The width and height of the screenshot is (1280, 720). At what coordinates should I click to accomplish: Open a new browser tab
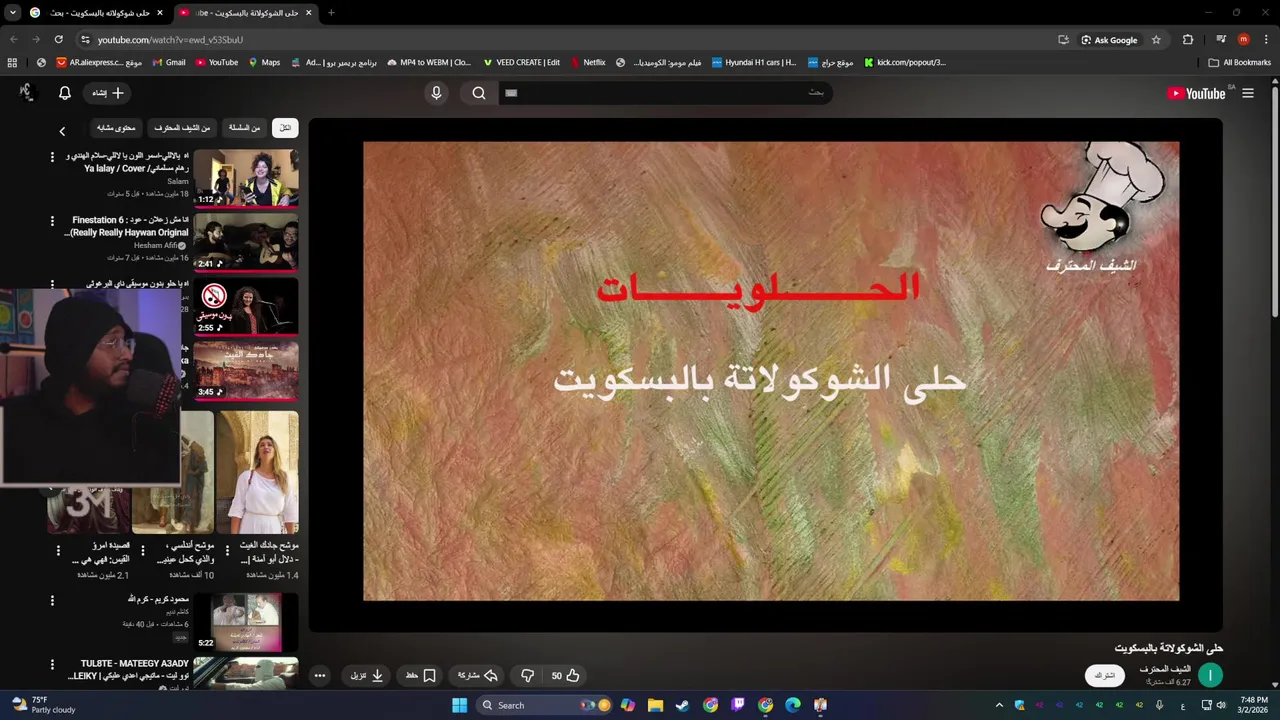(331, 13)
